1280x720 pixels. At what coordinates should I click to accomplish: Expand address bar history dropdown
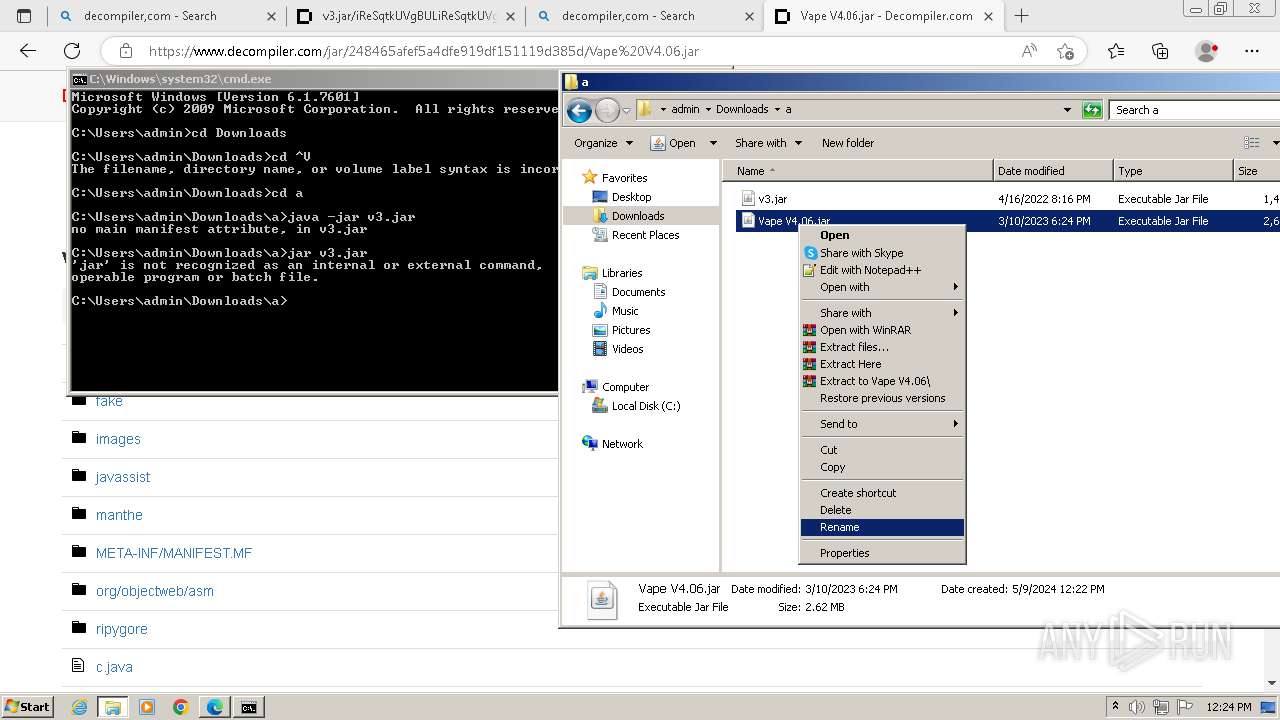[x=1067, y=110]
